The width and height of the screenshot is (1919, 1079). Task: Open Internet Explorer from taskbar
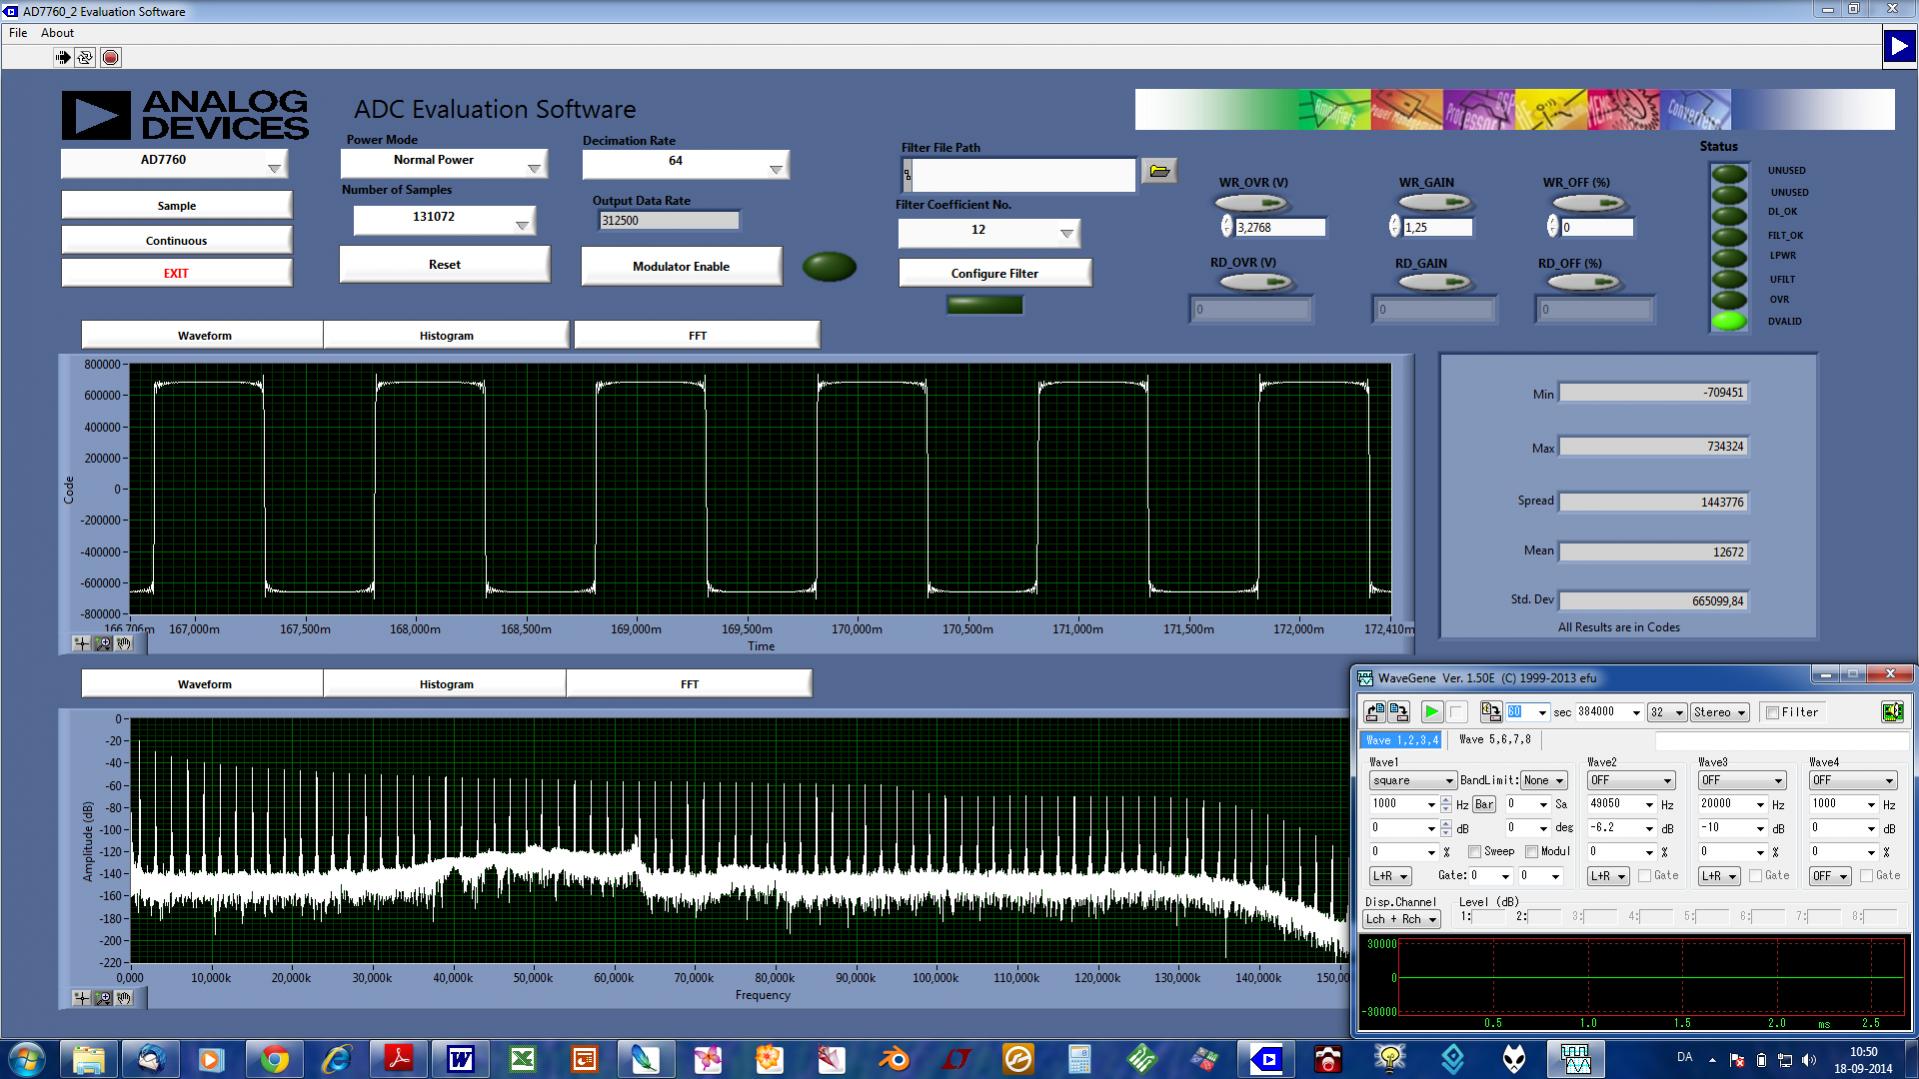point(336,1058)
